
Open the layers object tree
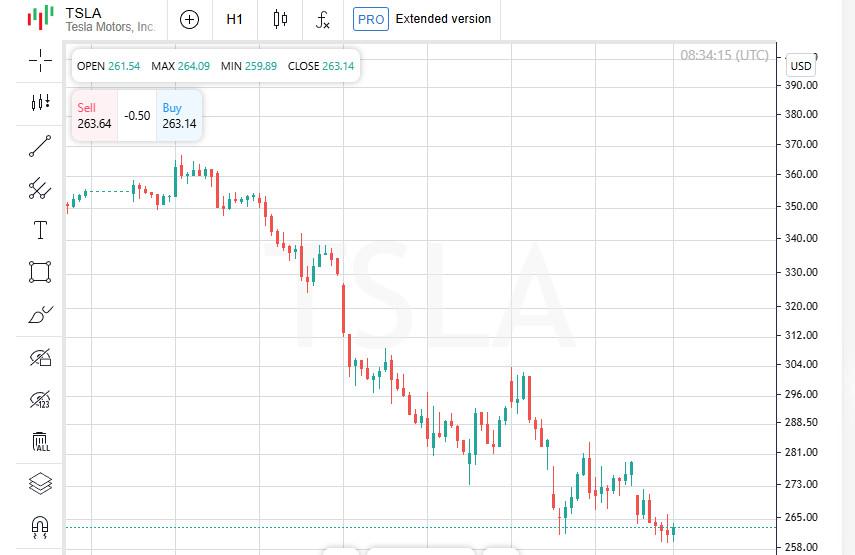point(40,484)
